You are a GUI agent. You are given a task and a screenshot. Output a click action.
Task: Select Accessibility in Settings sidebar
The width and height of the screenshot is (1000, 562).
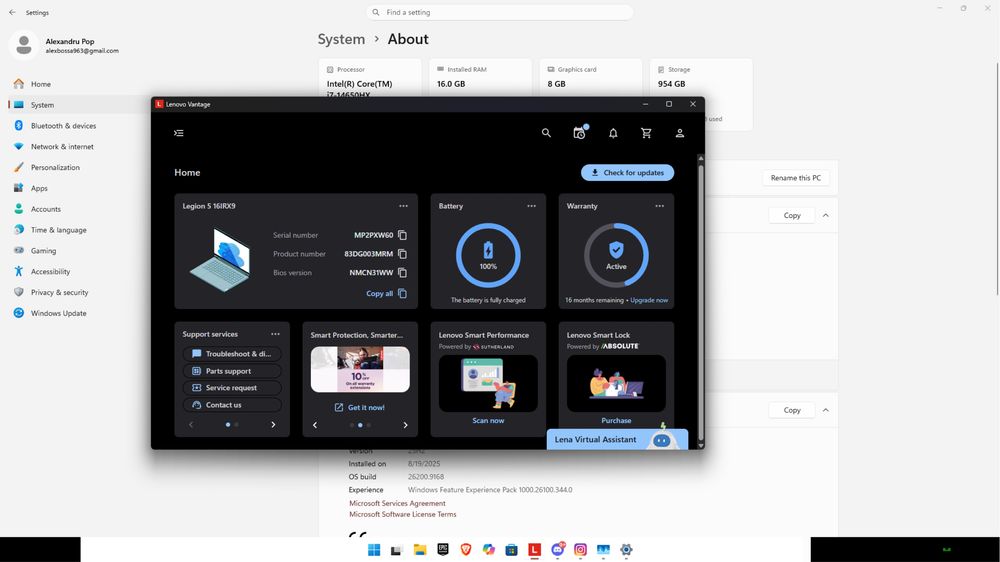(x=50, y=271)
